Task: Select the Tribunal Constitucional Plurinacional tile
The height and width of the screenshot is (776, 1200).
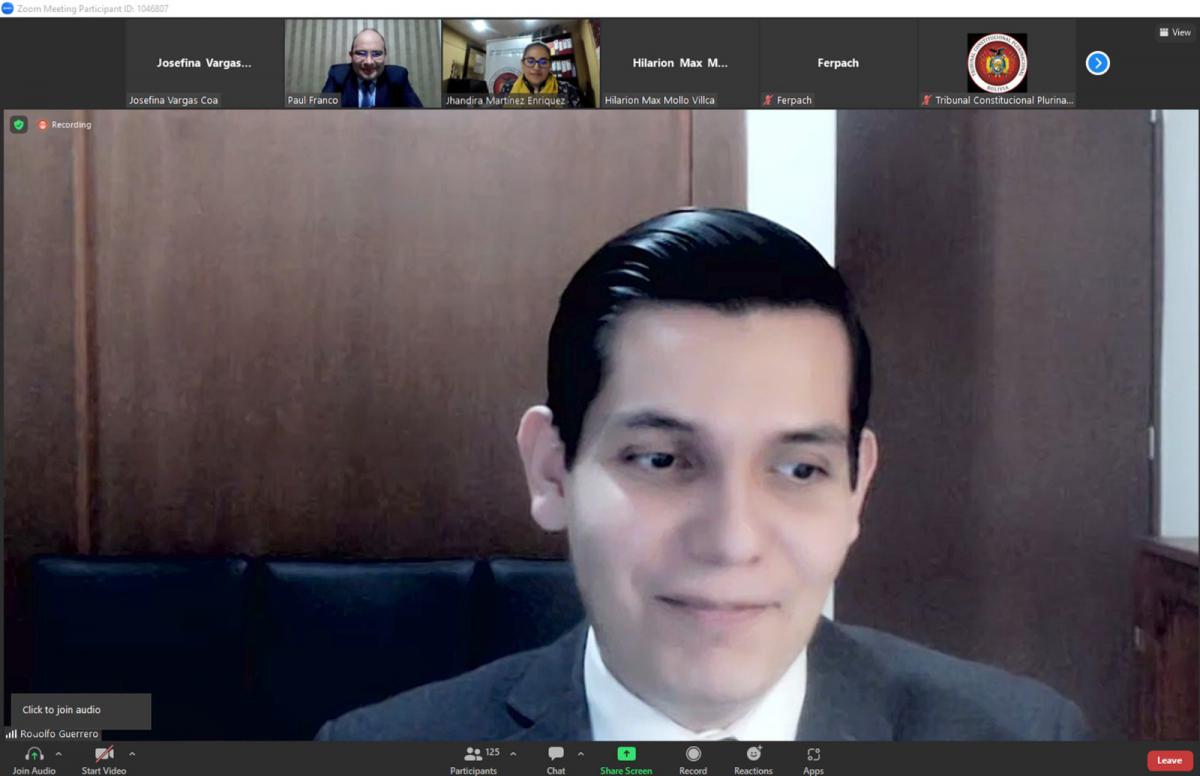Action: pyautogui.click(x=996, y=64)
